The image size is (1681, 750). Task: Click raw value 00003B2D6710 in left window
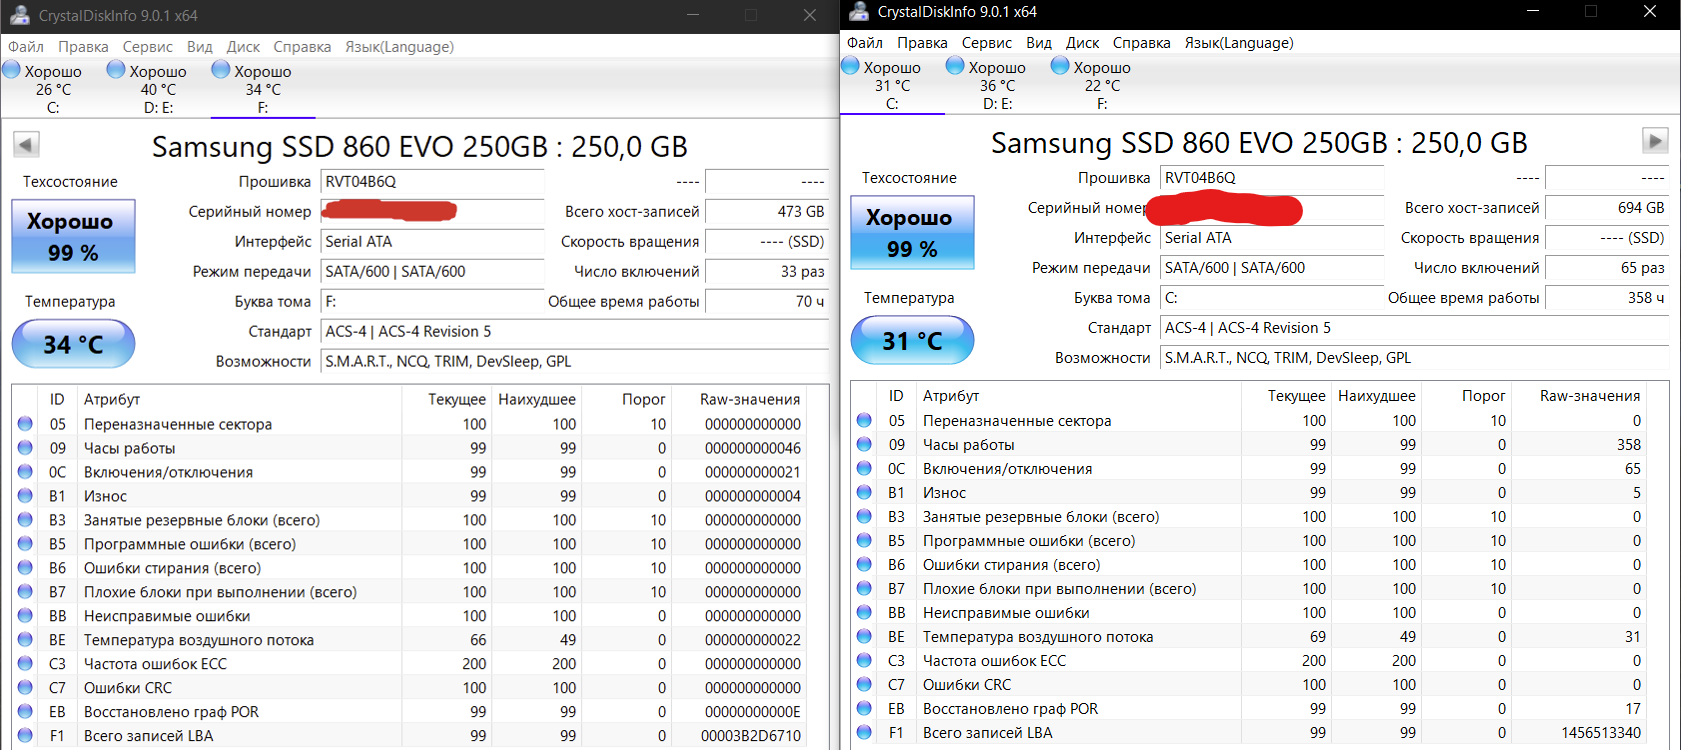(x=751, y=736)
